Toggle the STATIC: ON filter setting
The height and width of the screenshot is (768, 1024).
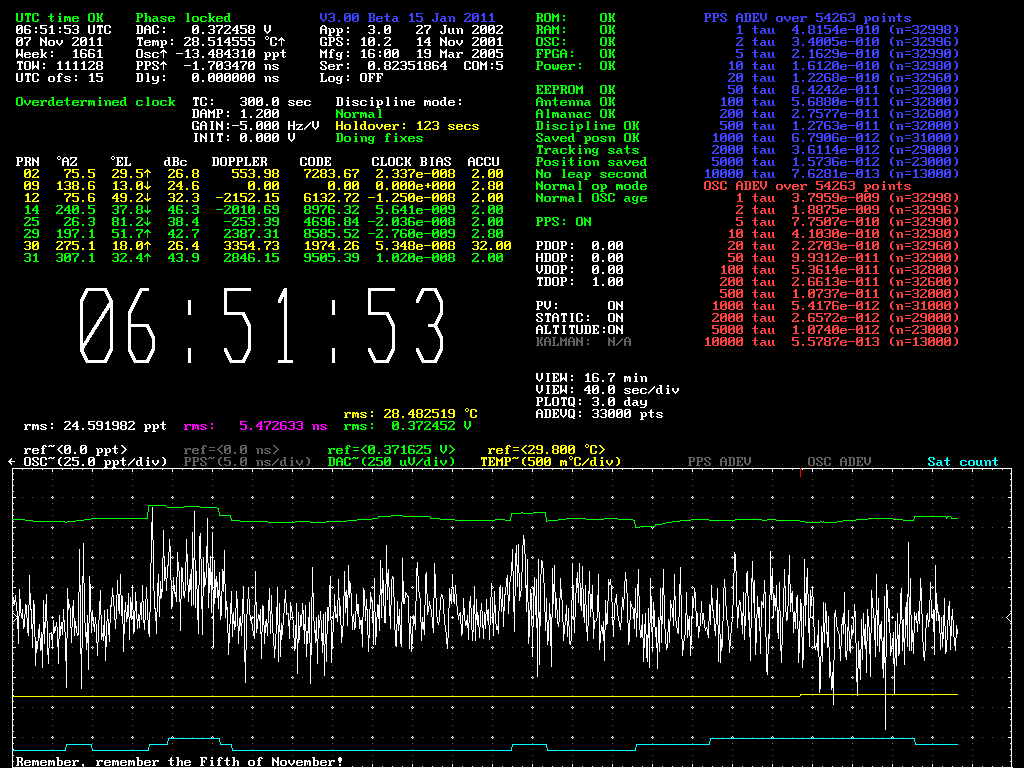point(579,318)
